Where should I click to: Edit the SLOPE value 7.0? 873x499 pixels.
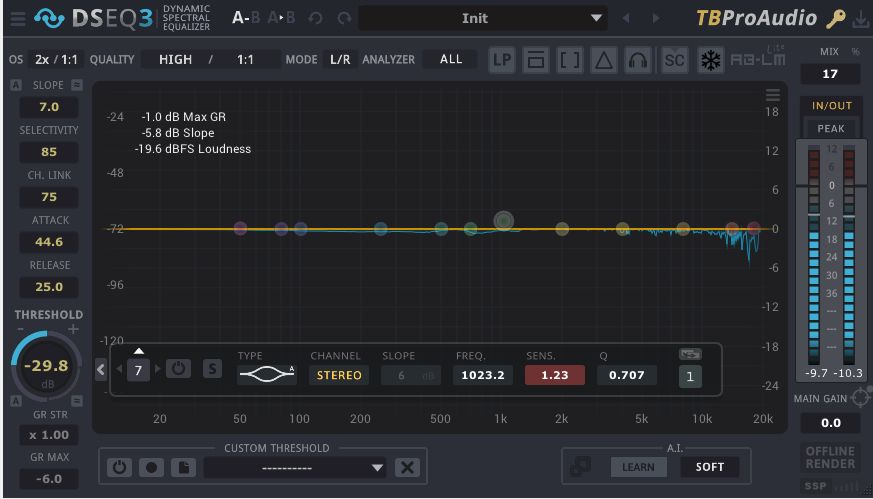49,107
